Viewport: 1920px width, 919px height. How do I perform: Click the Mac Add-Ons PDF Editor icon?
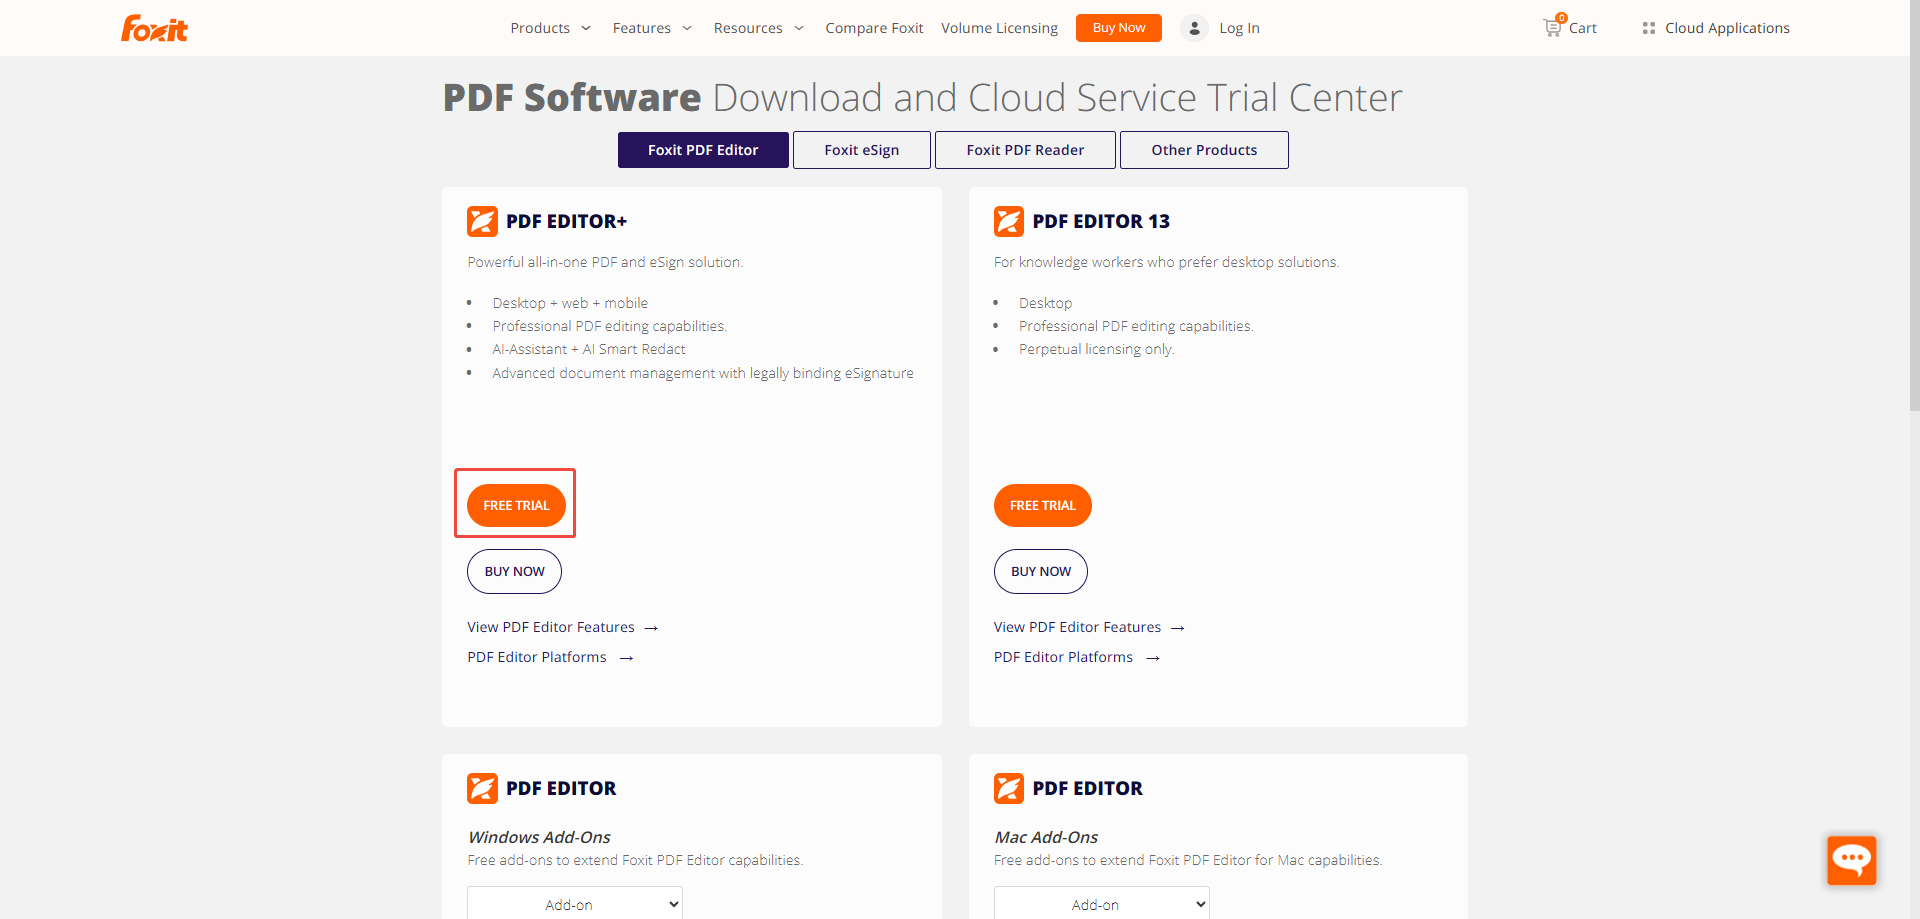point(1009,788)
